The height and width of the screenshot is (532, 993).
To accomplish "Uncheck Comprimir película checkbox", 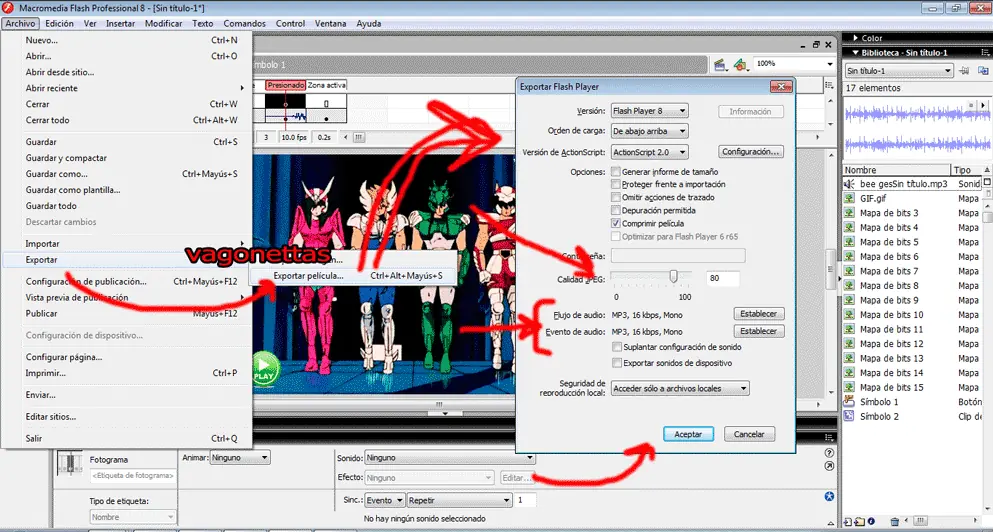I will [616, 224].
